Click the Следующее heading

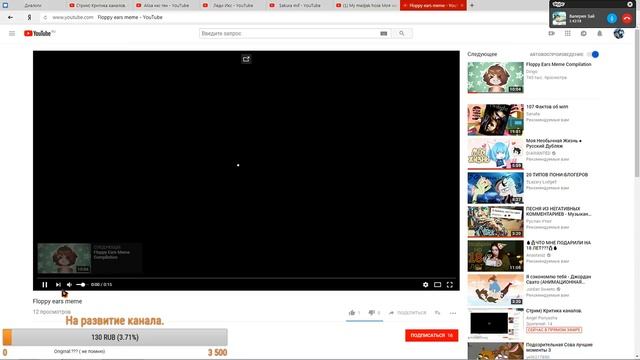[482, 54]
